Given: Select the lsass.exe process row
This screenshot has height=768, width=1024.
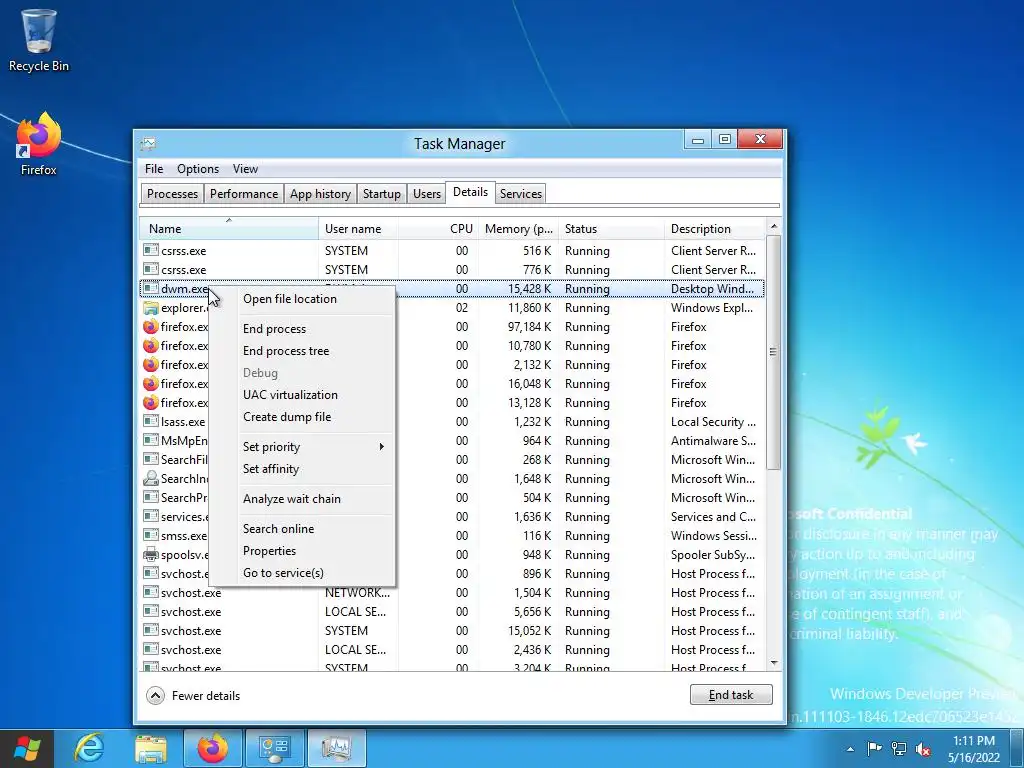Looking at the screenshot, I should point(452,422).
